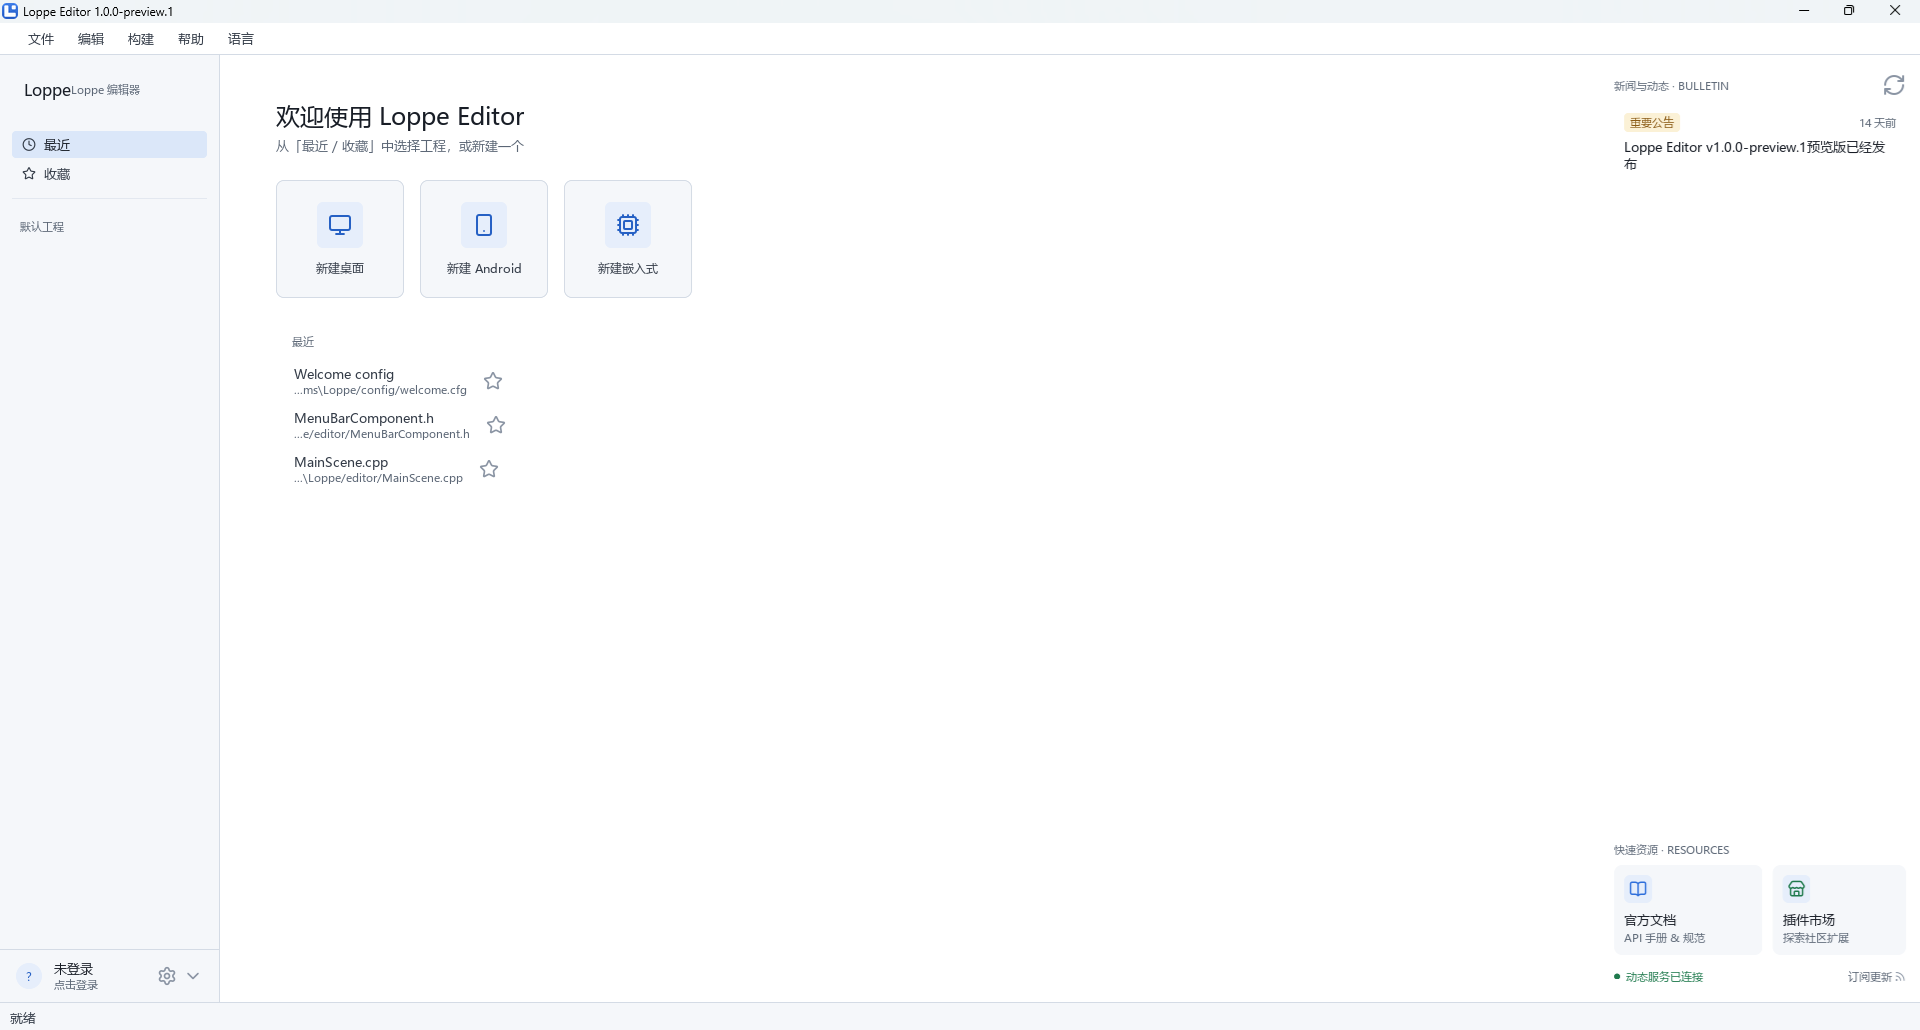The image size is (1920, 1030).
Task: Open the 文件 menu
Action: 41,39
